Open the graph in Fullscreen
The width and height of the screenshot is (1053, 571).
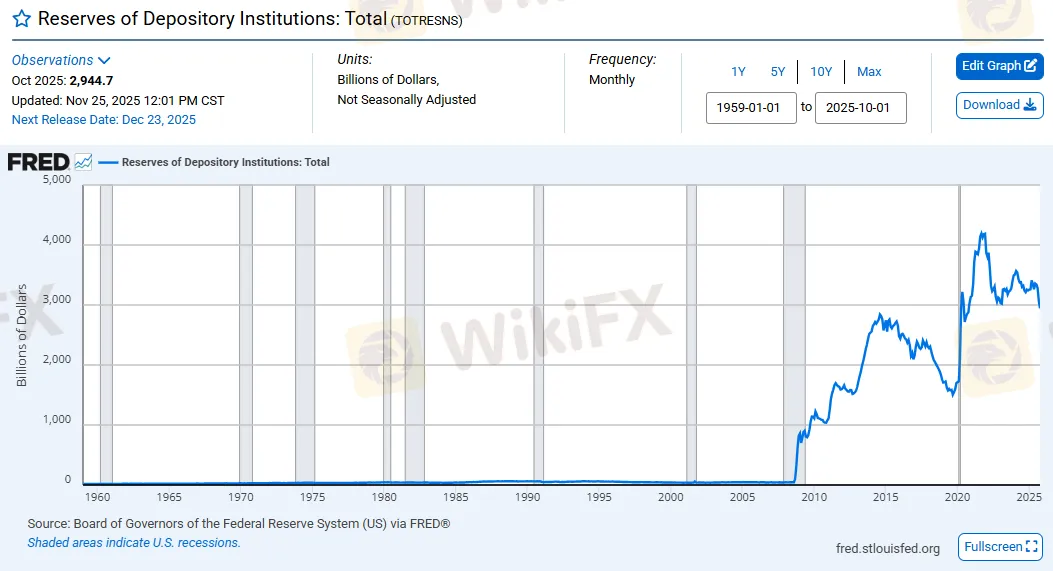tap(1001, 547)
